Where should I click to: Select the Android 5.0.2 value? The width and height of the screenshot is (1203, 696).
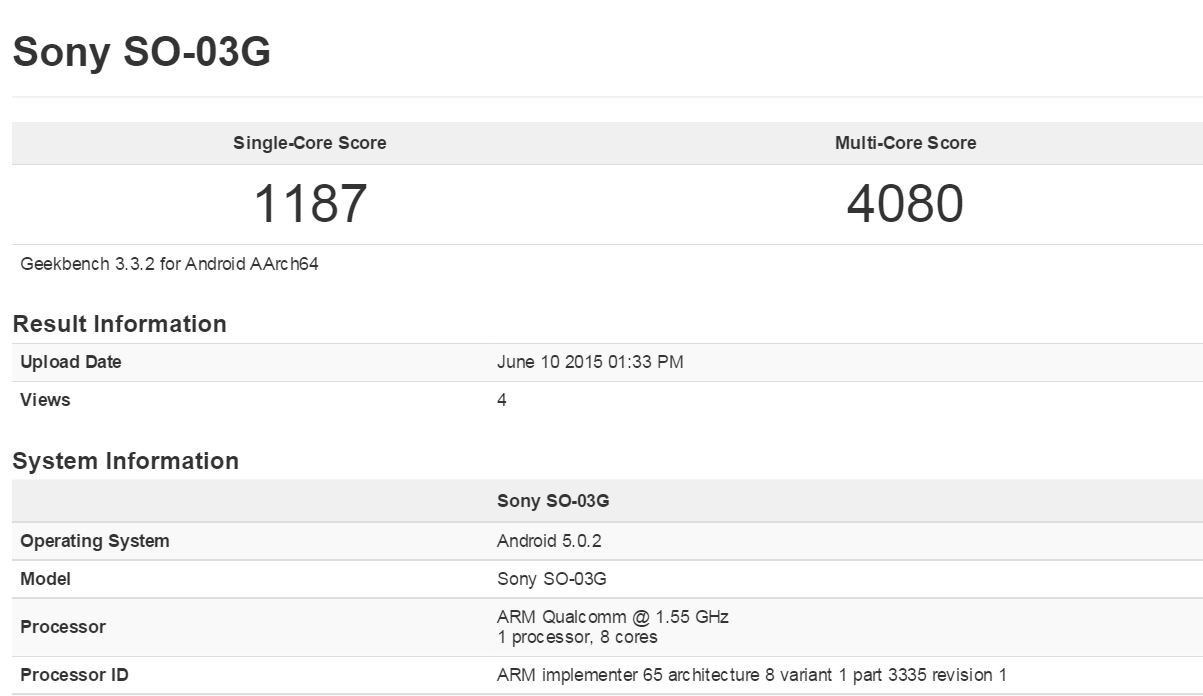(x=549, y=541)
